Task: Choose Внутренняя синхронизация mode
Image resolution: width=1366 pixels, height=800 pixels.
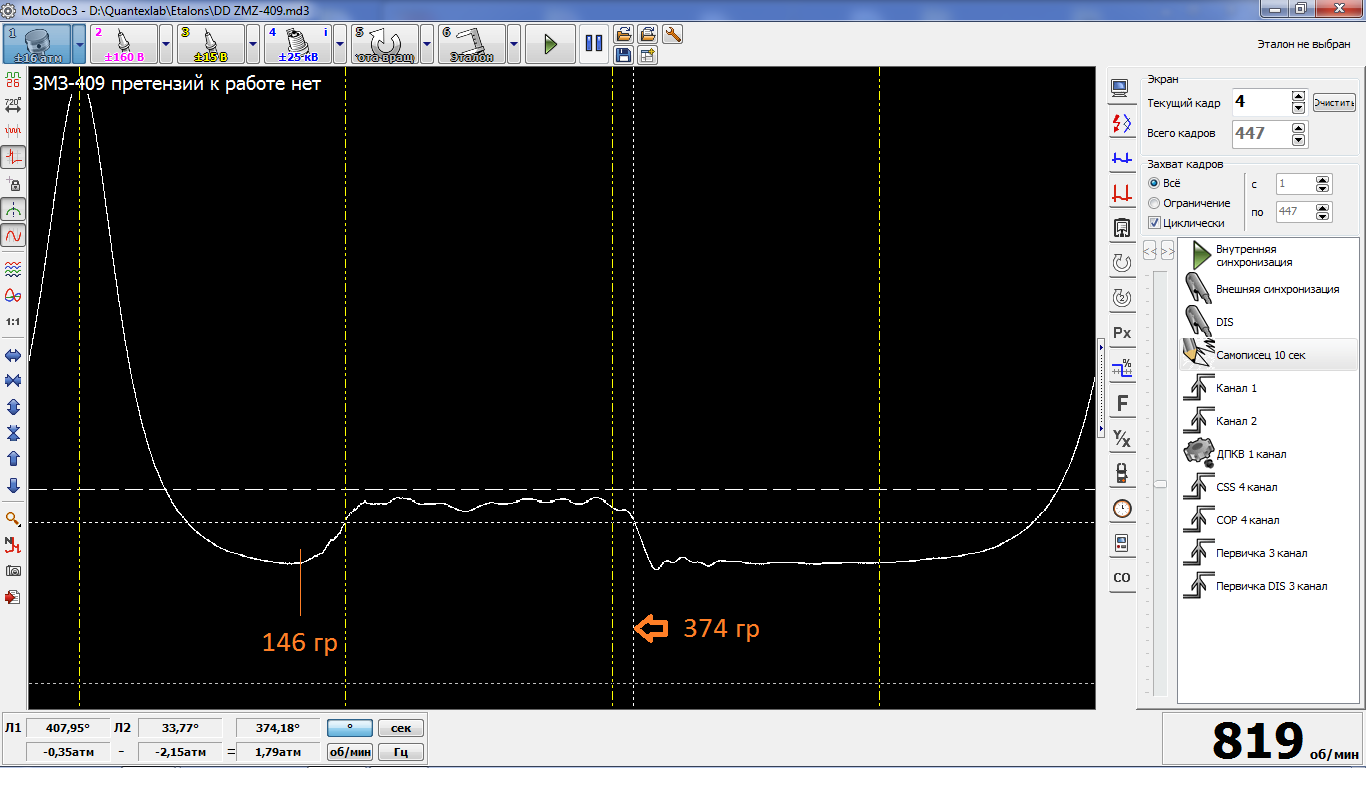Action: (x=1268, y=255)
